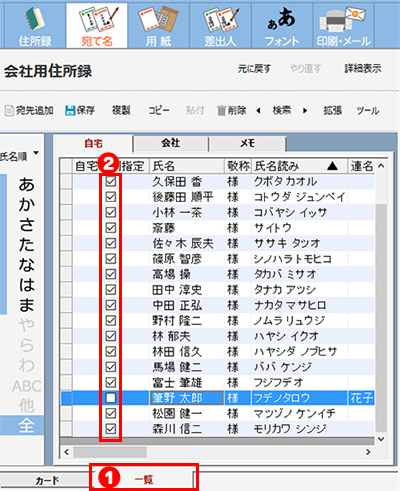400x491 pixels.
Task: Uncheck print checkbox for 久保田 香
Action: point(111,181)
